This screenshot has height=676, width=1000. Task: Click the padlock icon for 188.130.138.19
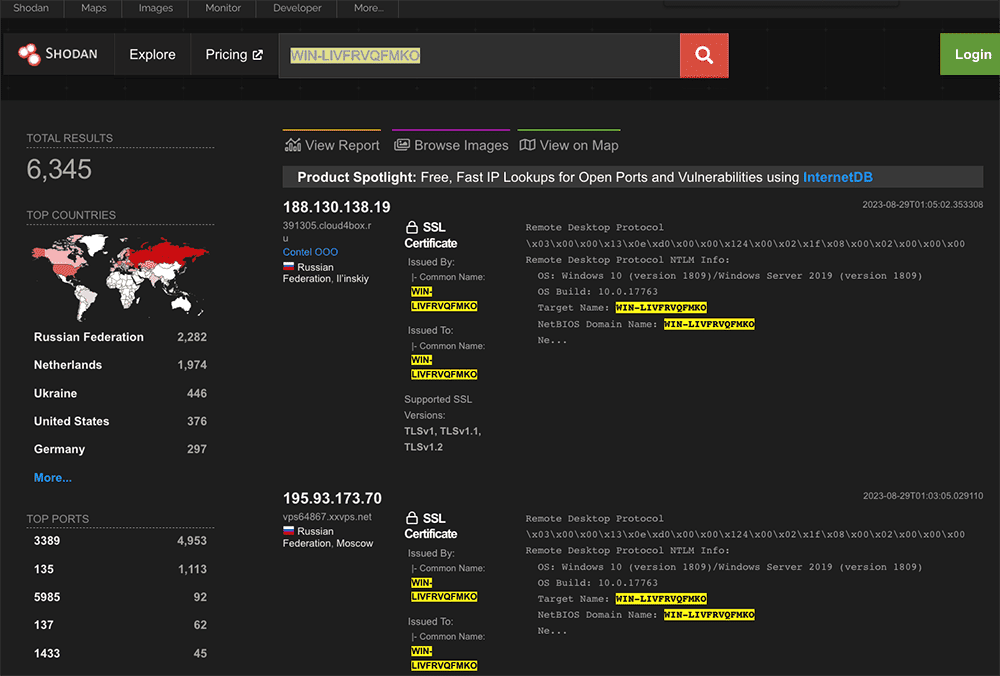[411, 228]
